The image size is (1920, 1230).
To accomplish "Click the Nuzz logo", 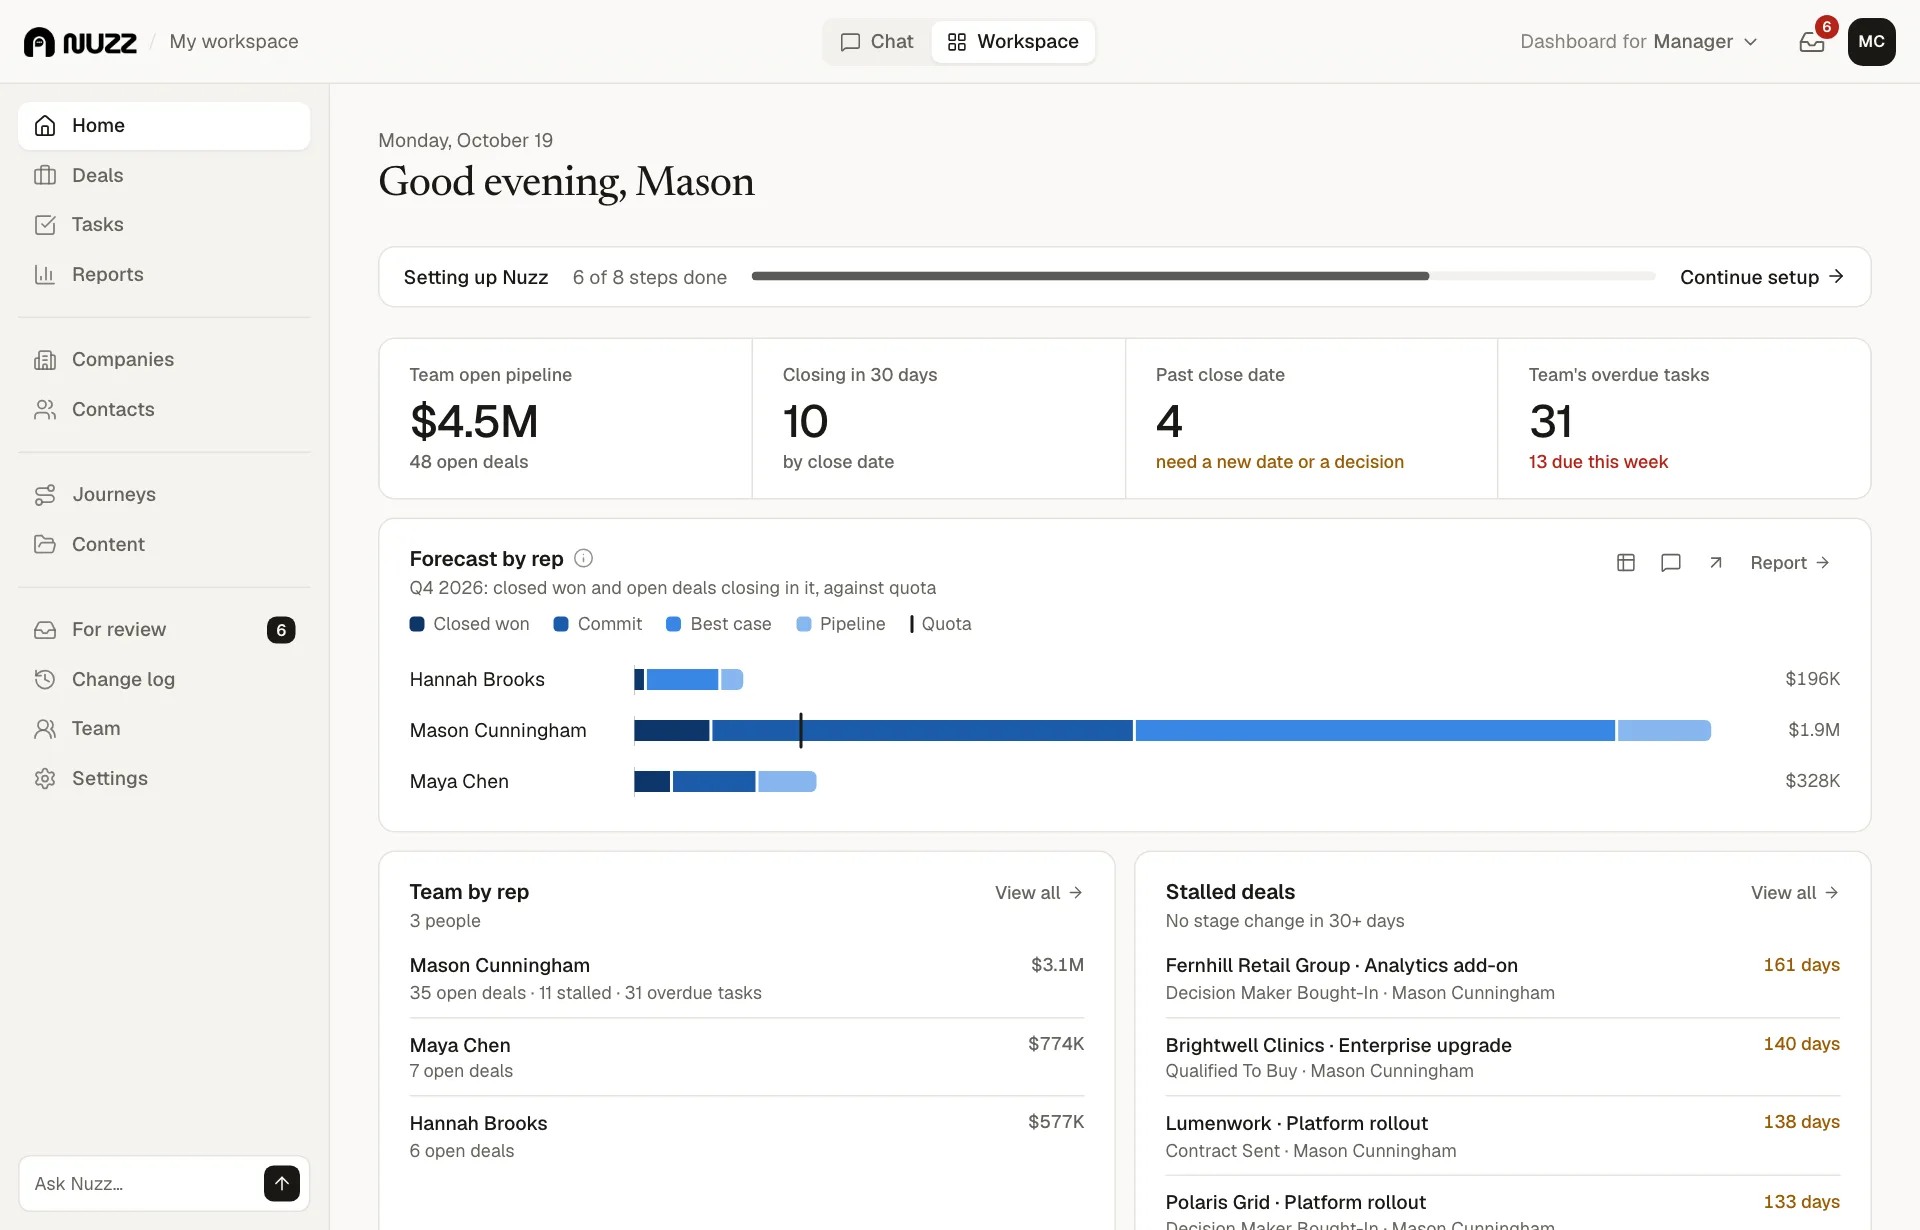I will [80, 42].
